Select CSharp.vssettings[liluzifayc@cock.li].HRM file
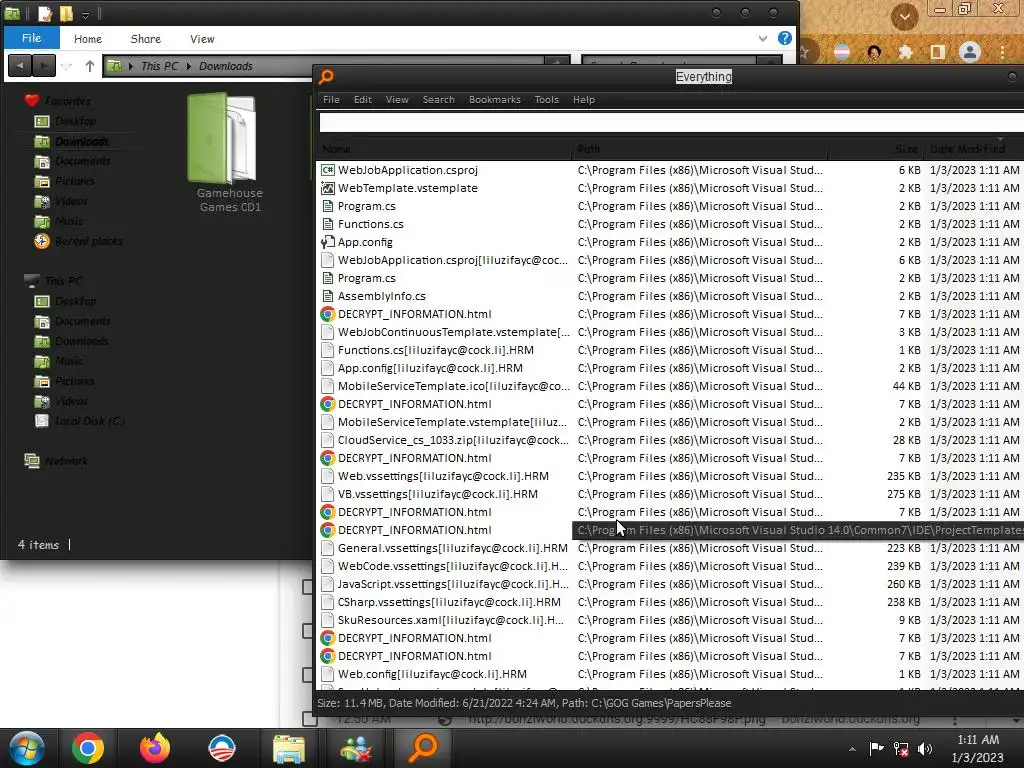Image resolution: width=1024 pixels, height=768 pixels. click(x=449, y=602)
